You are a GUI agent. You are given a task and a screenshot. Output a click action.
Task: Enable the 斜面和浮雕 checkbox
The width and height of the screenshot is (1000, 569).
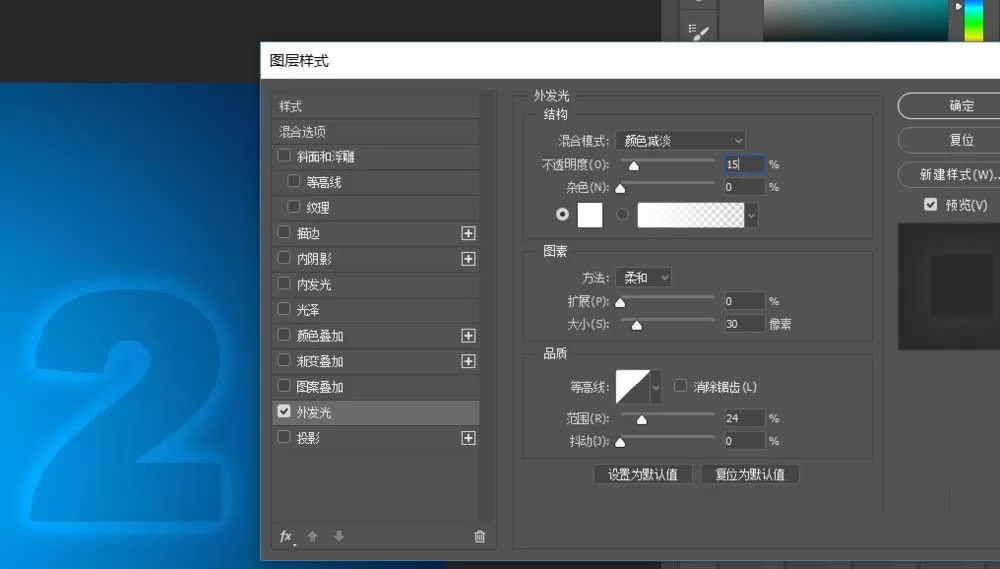point(284,156)
